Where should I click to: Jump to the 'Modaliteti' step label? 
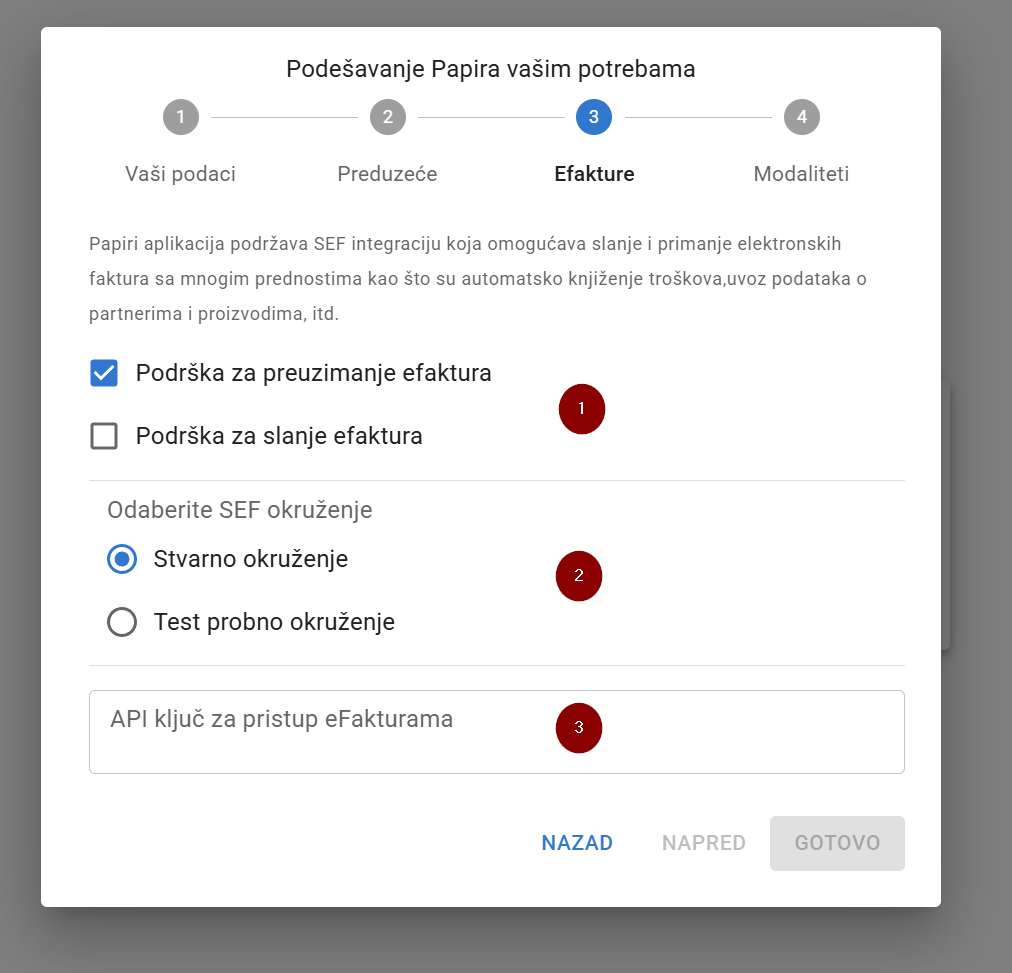[801, 174]
